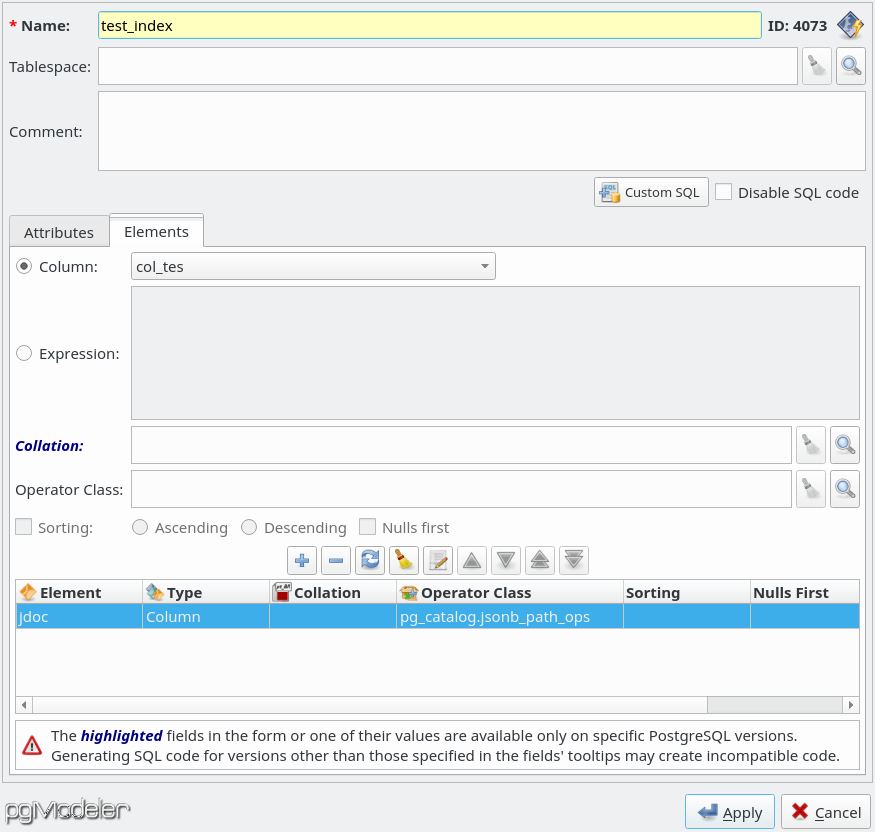Select the jdoc element cell
The width and height of the screenshot is (875, 832).
pos(79,617)
